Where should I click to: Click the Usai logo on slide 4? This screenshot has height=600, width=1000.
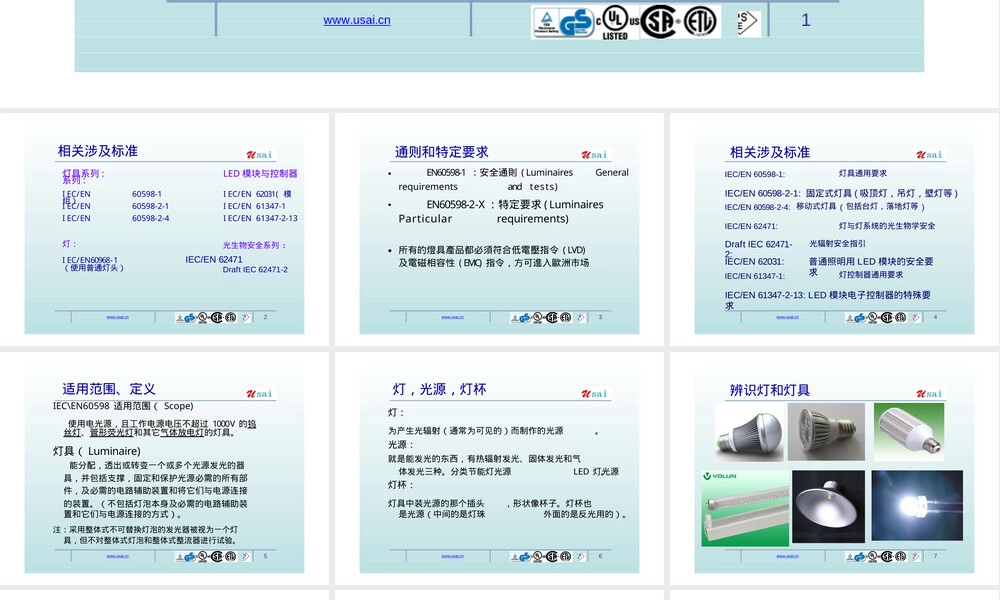pyautogui.click(x=929, y=154)
